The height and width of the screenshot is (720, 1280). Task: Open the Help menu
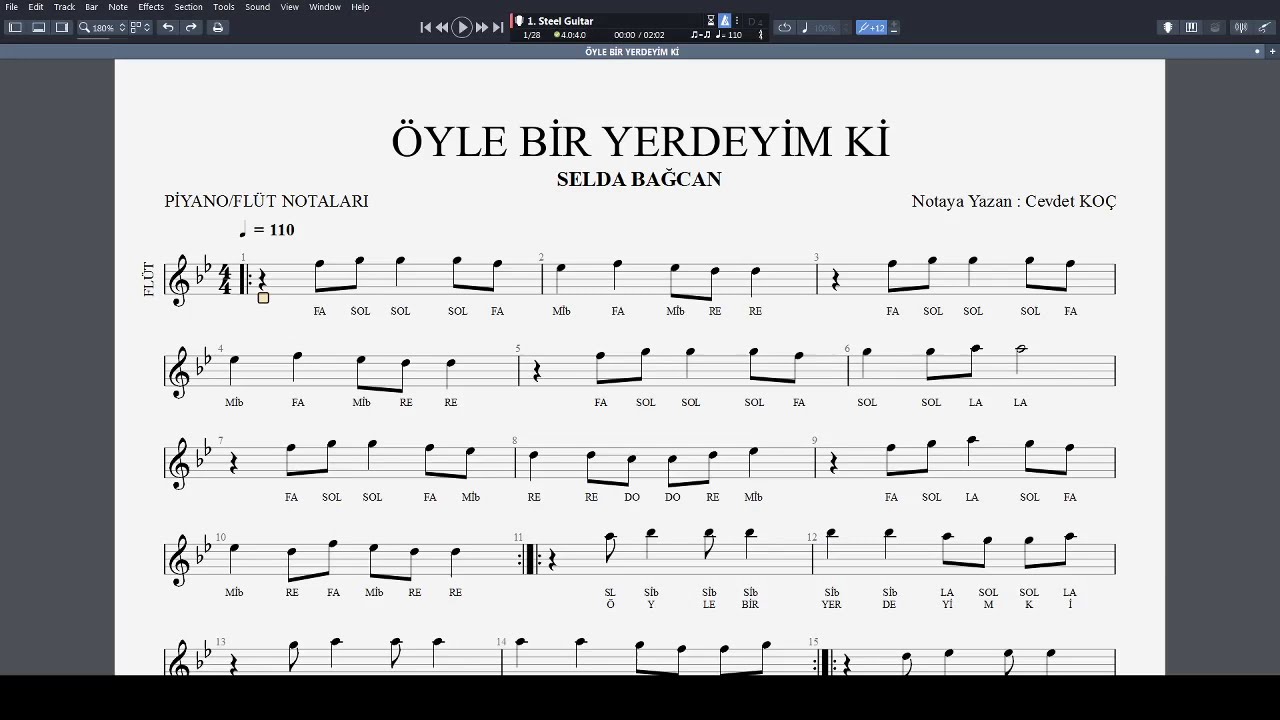(360, 7)
